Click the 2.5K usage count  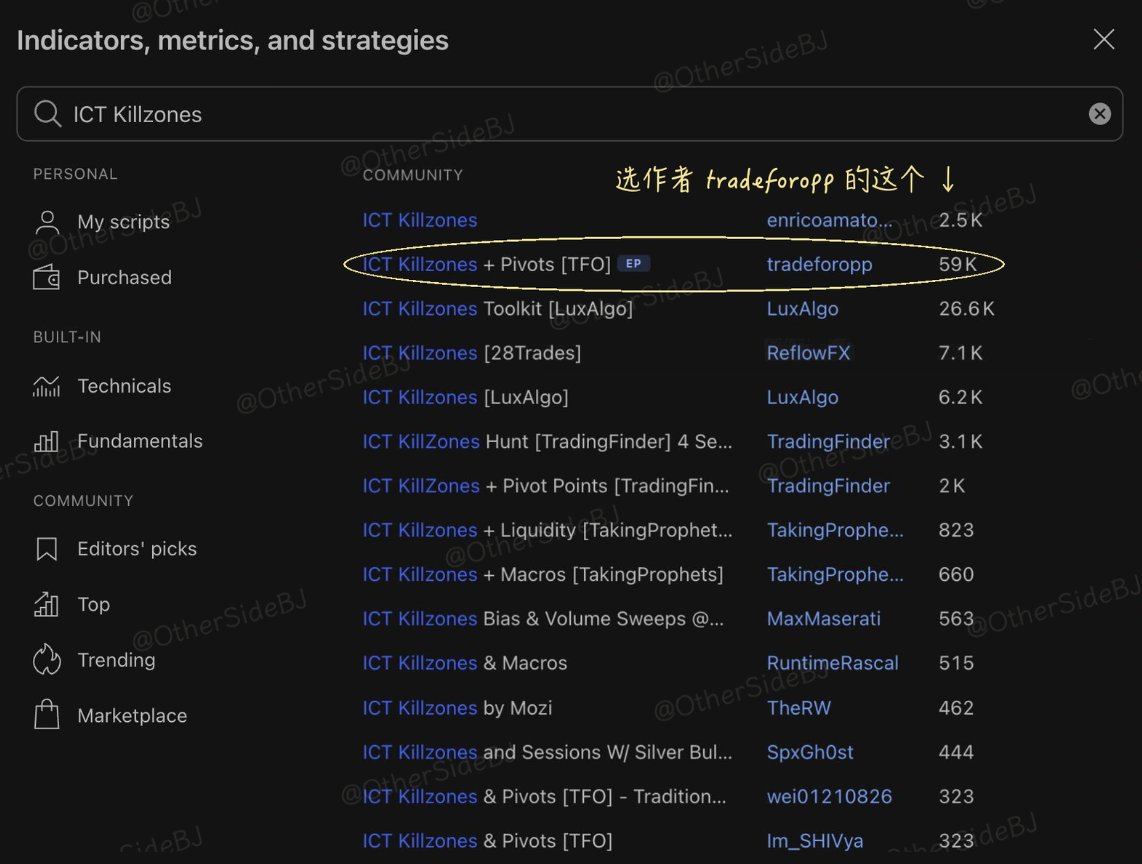(961, 220)
